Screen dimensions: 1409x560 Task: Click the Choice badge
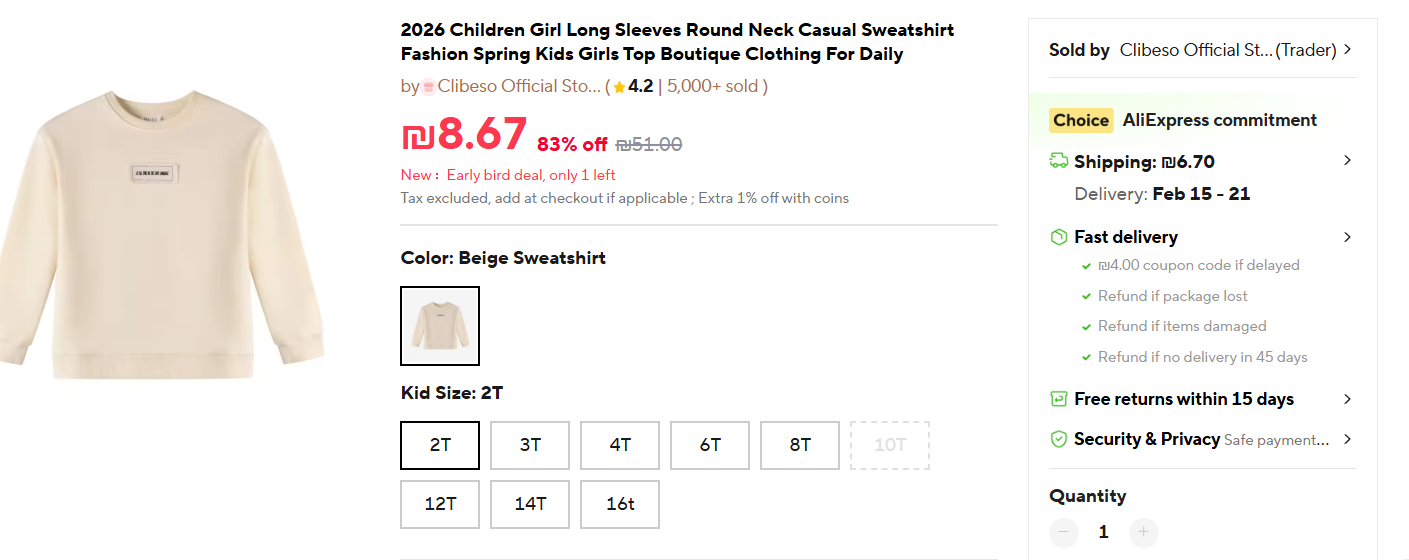point(1081,120)
